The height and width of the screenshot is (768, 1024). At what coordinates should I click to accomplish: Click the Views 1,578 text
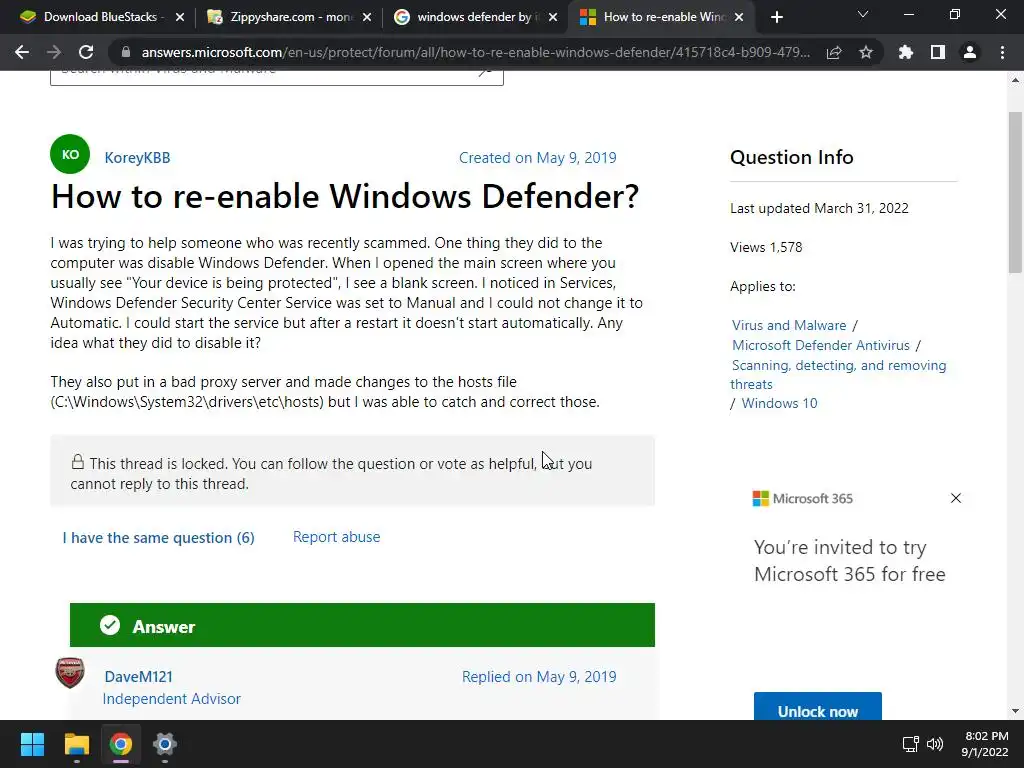766,248
